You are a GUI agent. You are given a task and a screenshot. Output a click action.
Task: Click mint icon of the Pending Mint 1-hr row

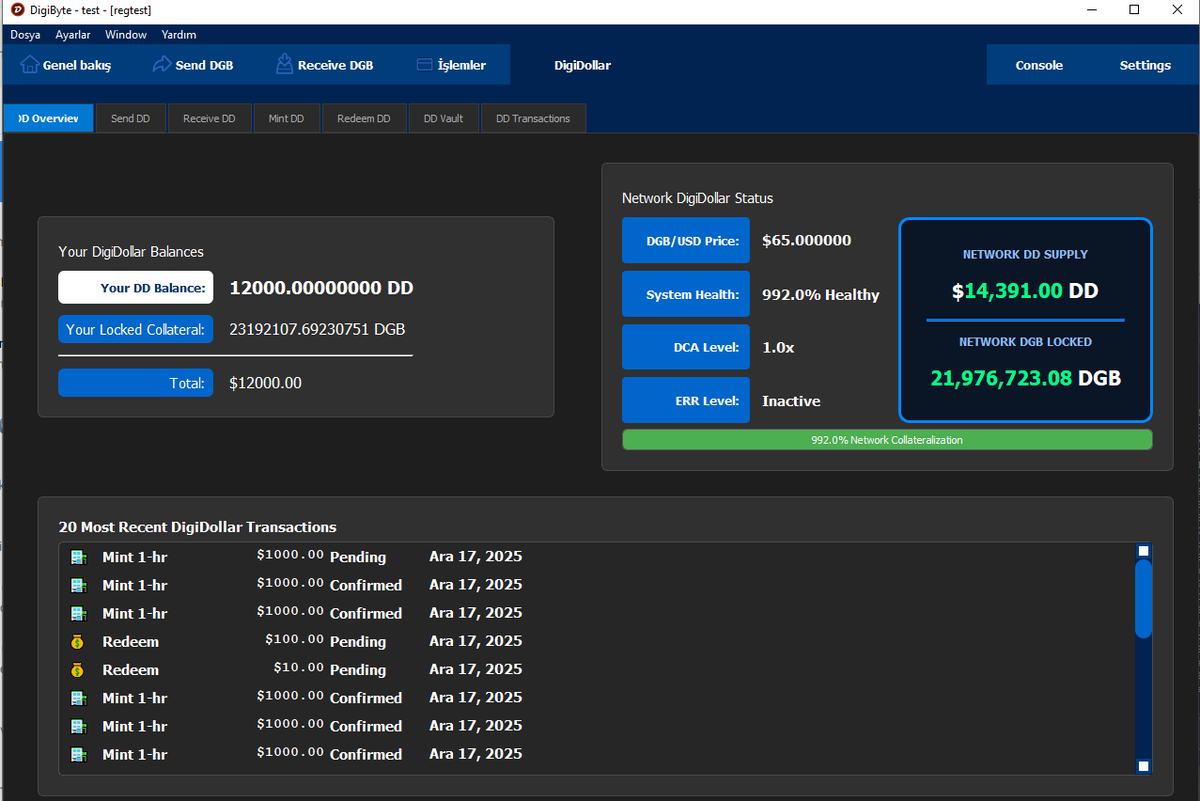[78, 557]
